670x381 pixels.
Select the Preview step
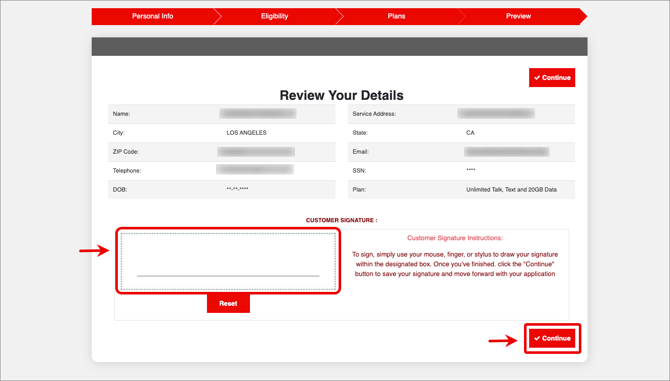[x=518, y=16]
